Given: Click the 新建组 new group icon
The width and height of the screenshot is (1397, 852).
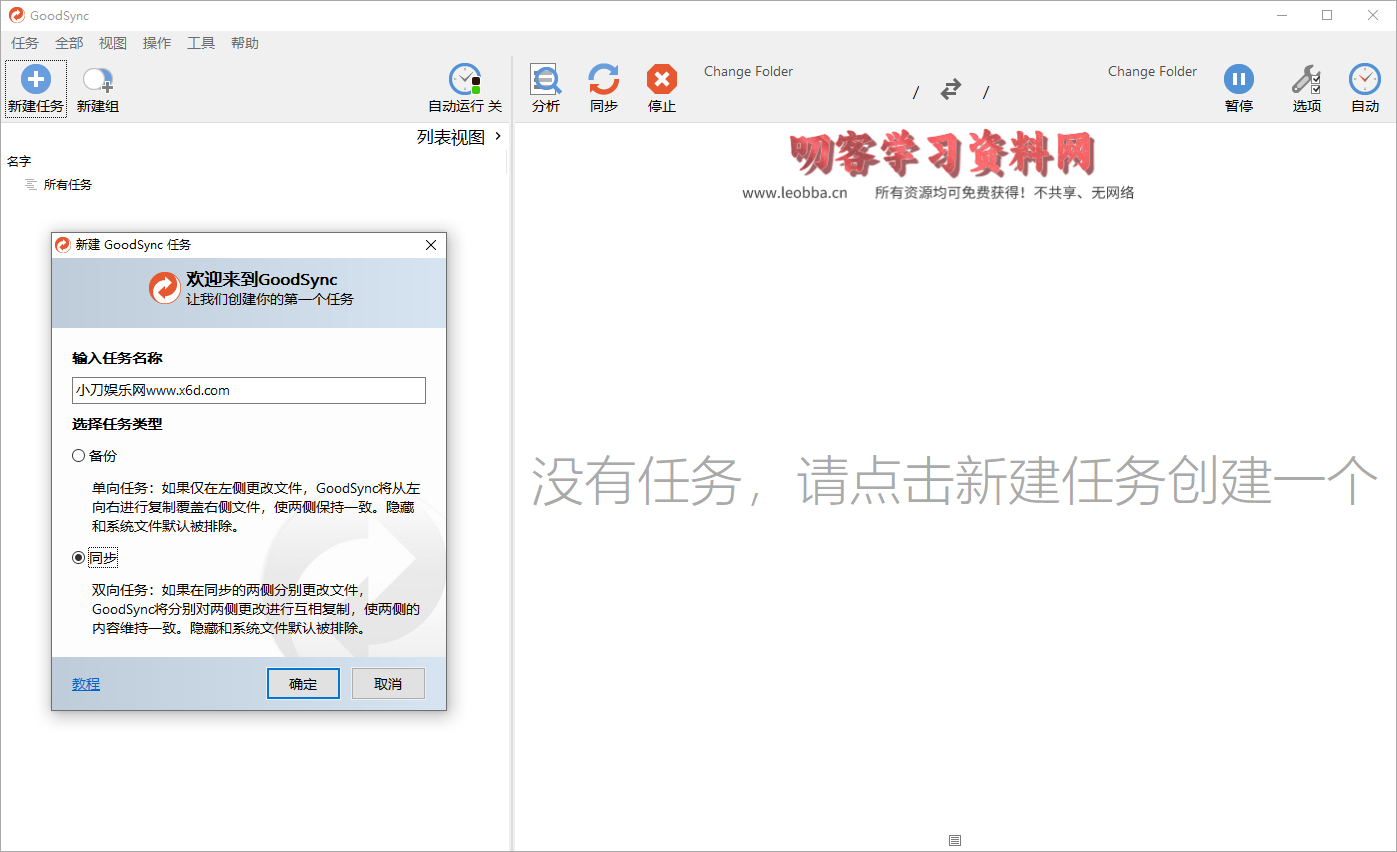Looking at the screenshot, I should (x=97, y=80).
